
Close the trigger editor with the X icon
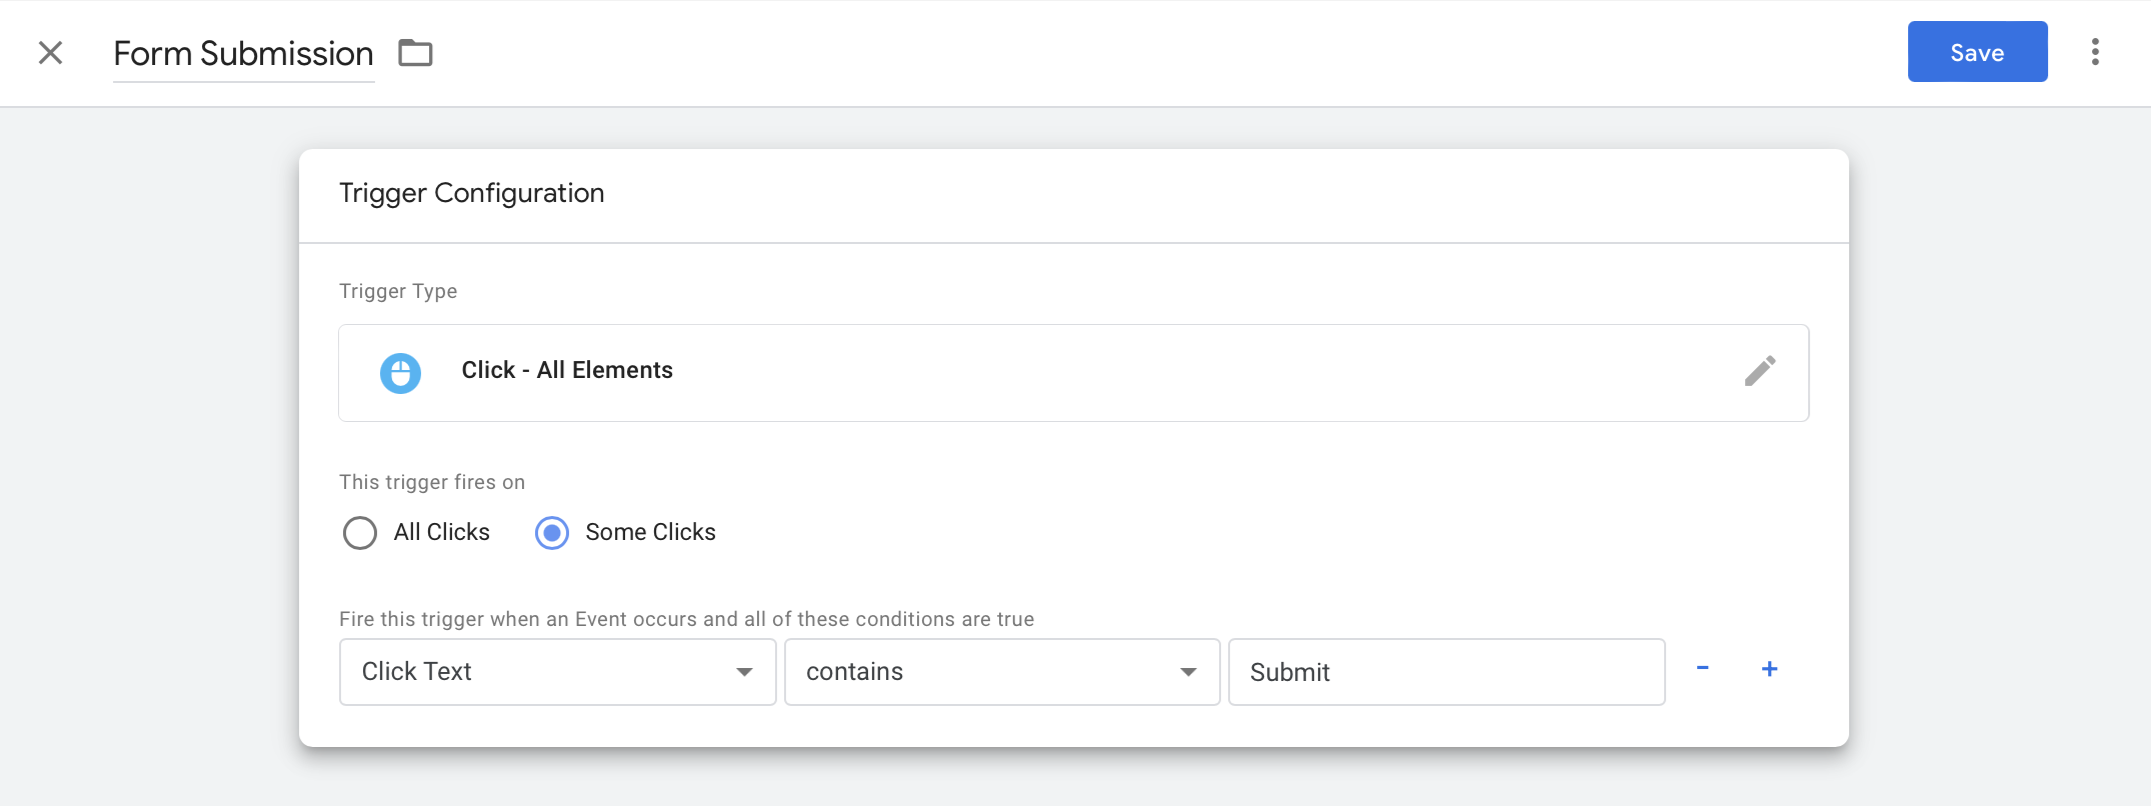click(x=49, y=53)
